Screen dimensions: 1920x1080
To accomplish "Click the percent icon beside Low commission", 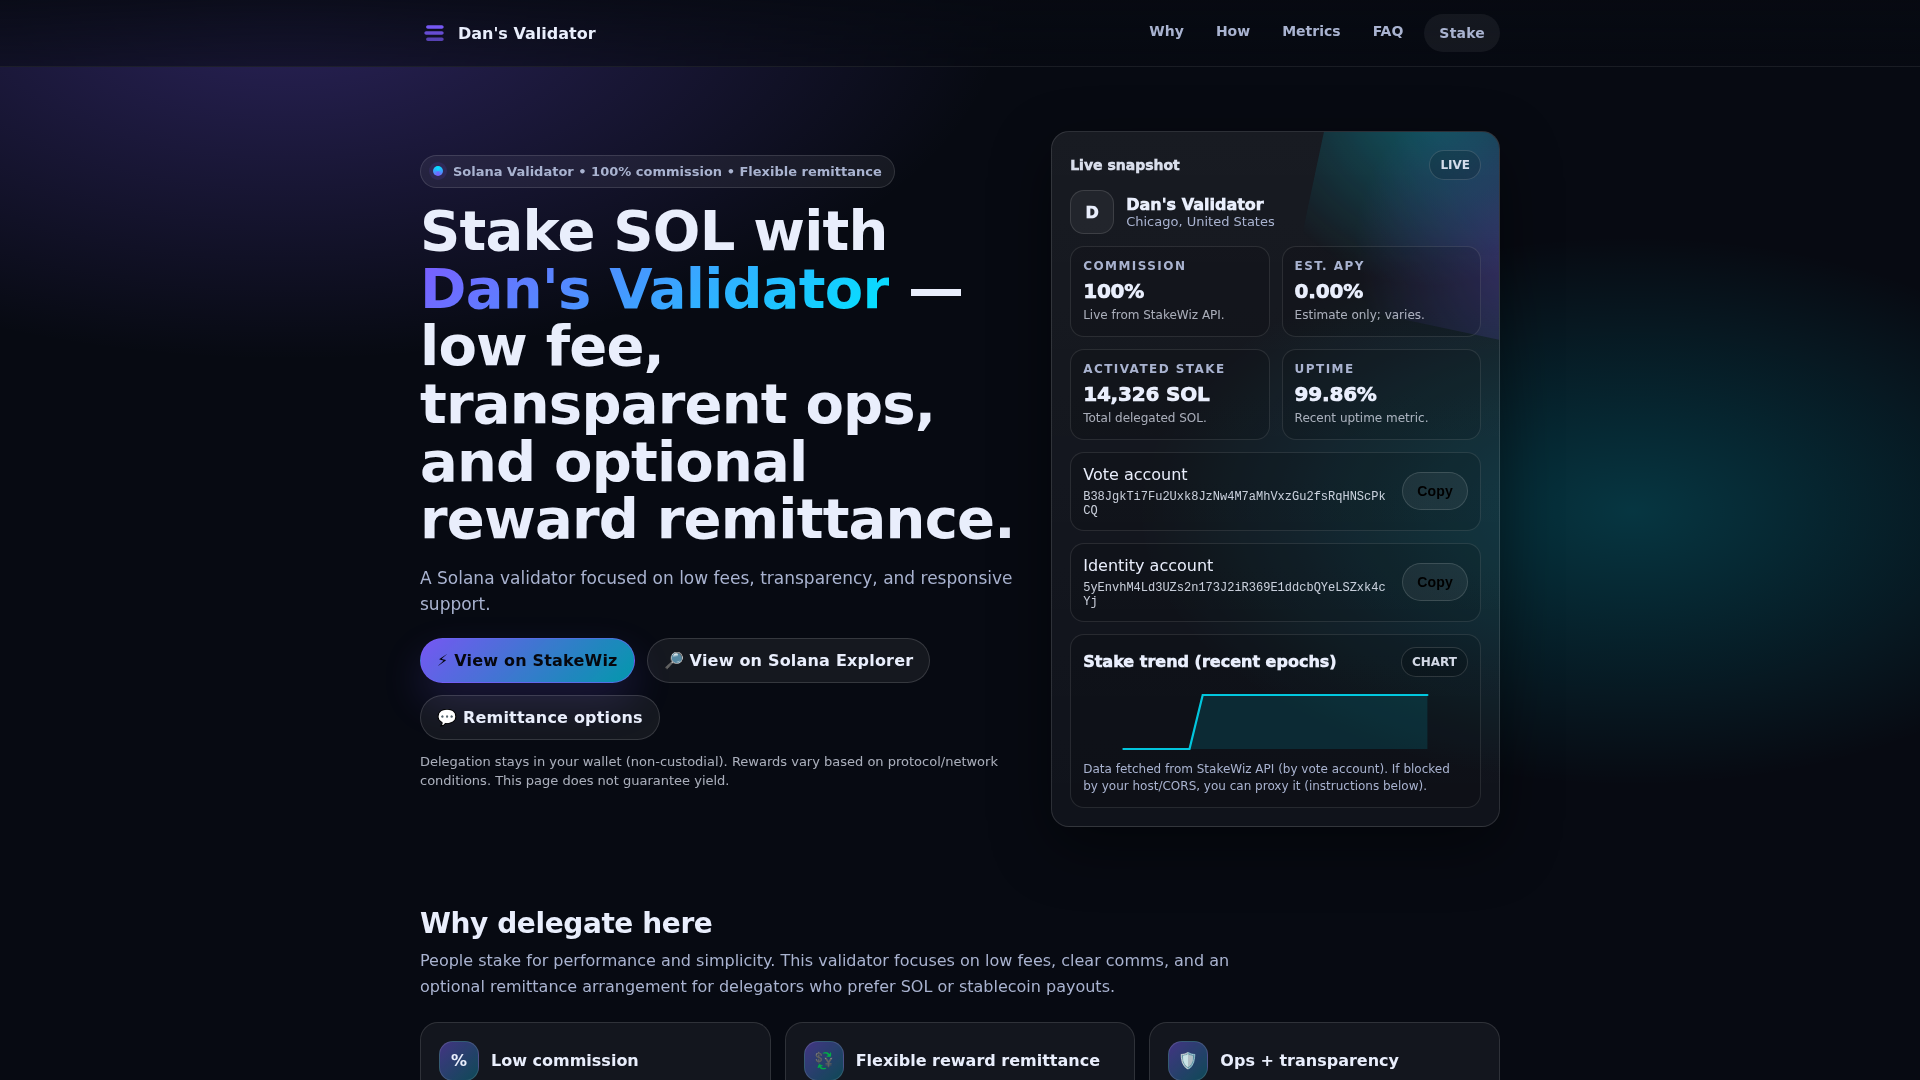I will click(459, 1060).
